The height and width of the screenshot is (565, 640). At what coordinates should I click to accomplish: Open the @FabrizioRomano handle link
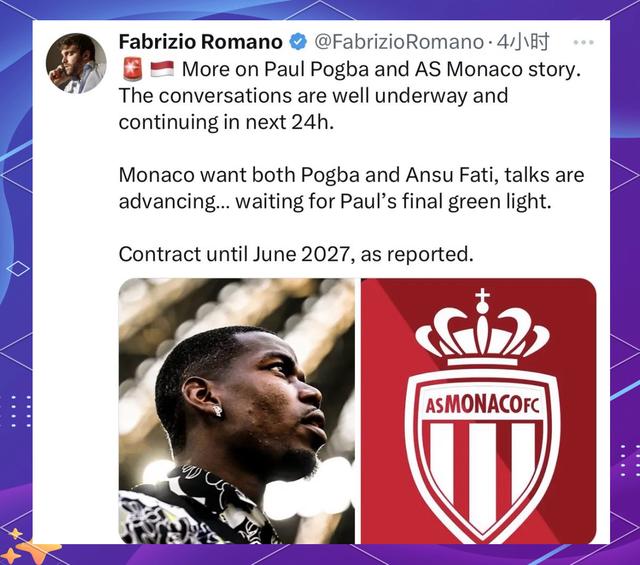pyautogui.click(x=400, y=42)
